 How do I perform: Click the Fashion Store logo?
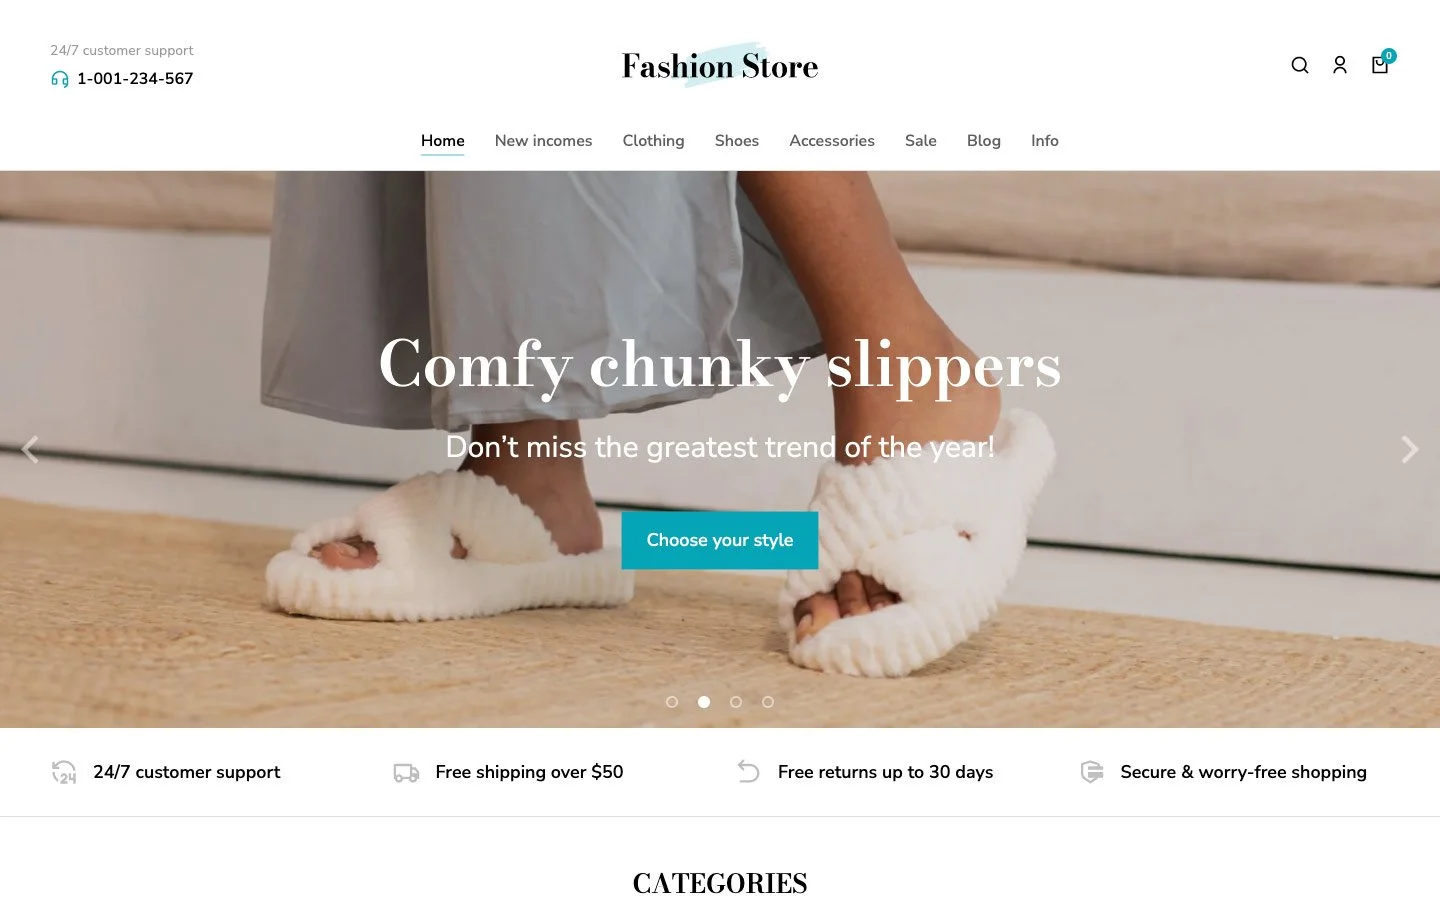pyautogui.click(x=720, y=66)
